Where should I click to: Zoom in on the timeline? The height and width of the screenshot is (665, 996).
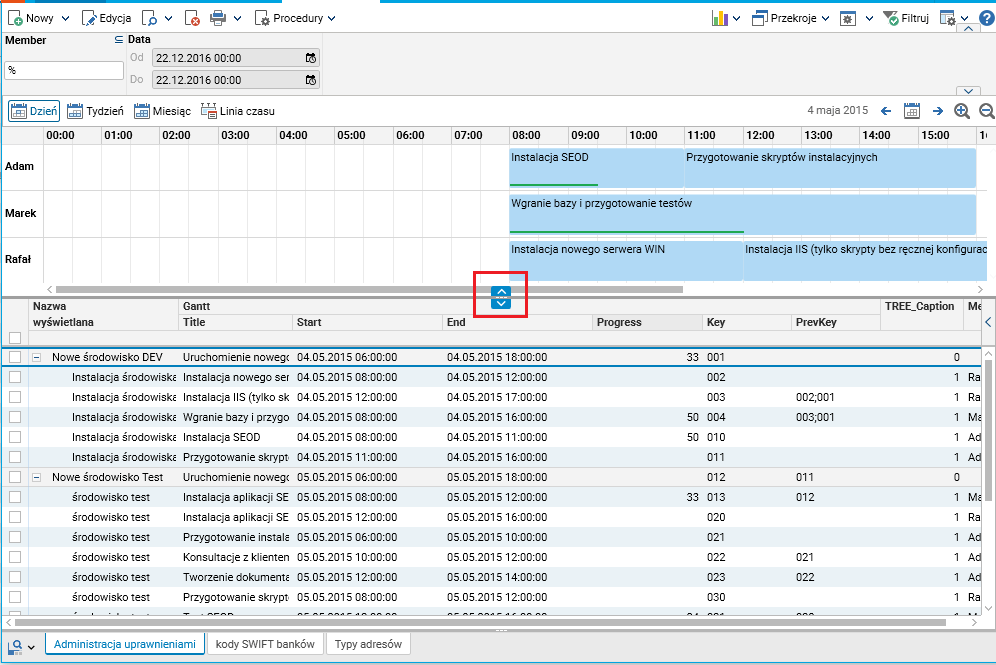pyautogui.click(x=962, y=111)
